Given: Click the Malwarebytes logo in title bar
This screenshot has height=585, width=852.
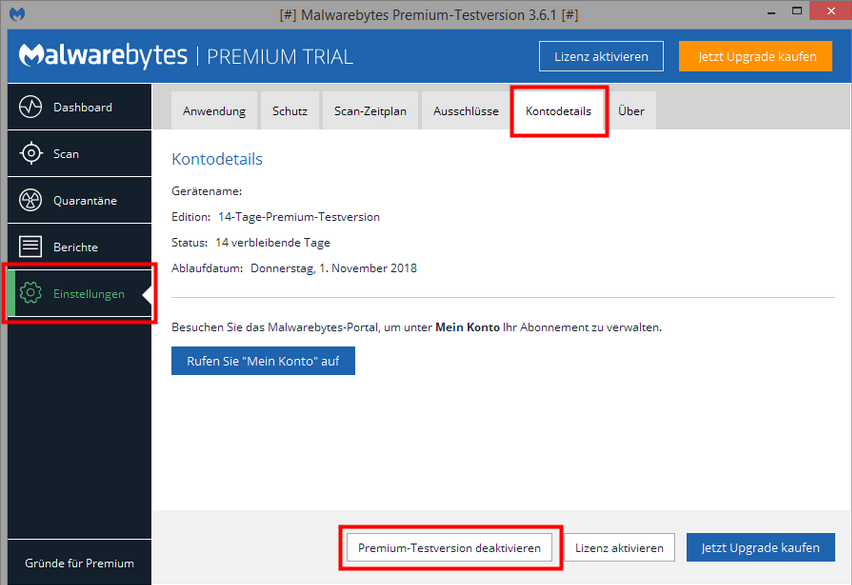Looking at the screenshot, I should 17,14.
